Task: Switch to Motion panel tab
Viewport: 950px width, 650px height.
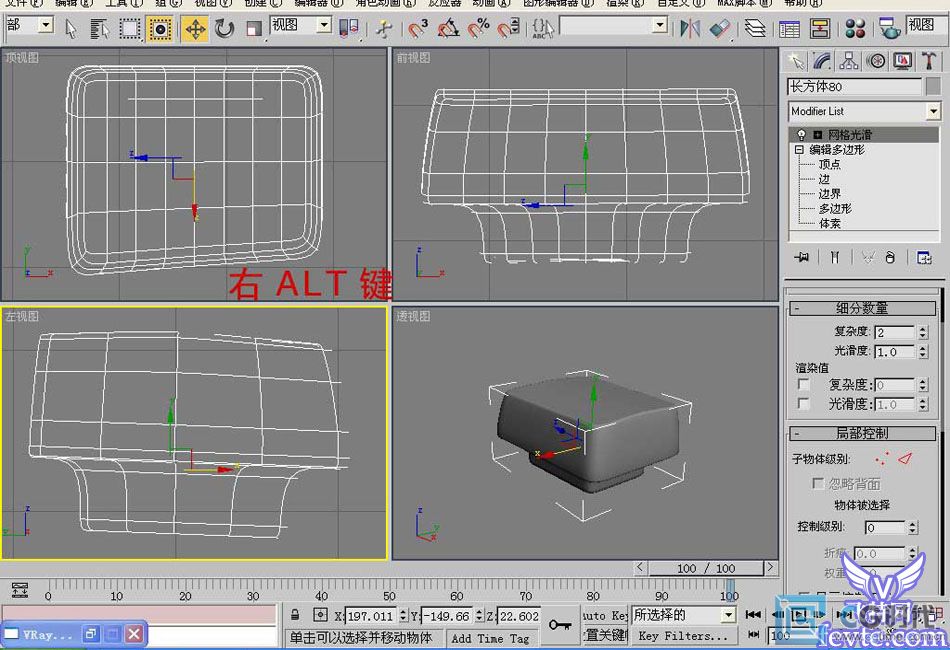Action: [875, 61]
